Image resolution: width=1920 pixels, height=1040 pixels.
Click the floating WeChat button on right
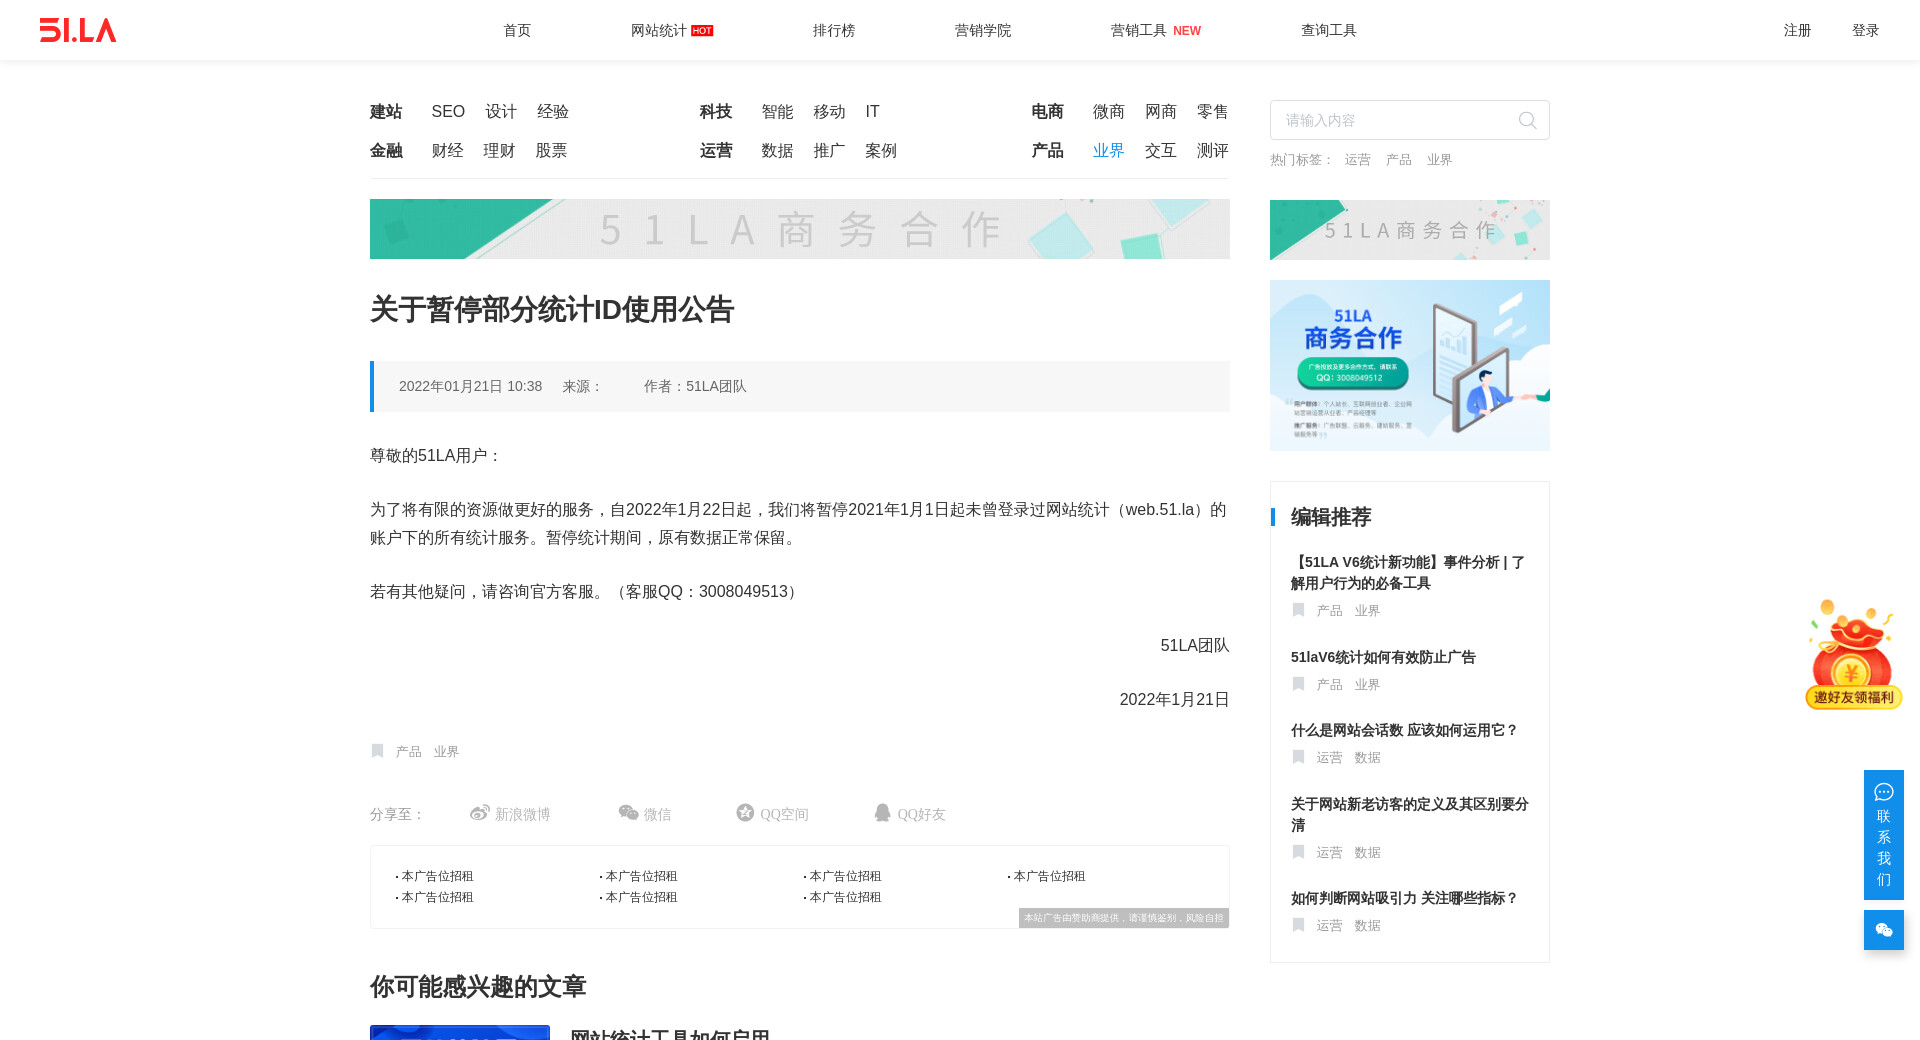tap(1883, 930)
